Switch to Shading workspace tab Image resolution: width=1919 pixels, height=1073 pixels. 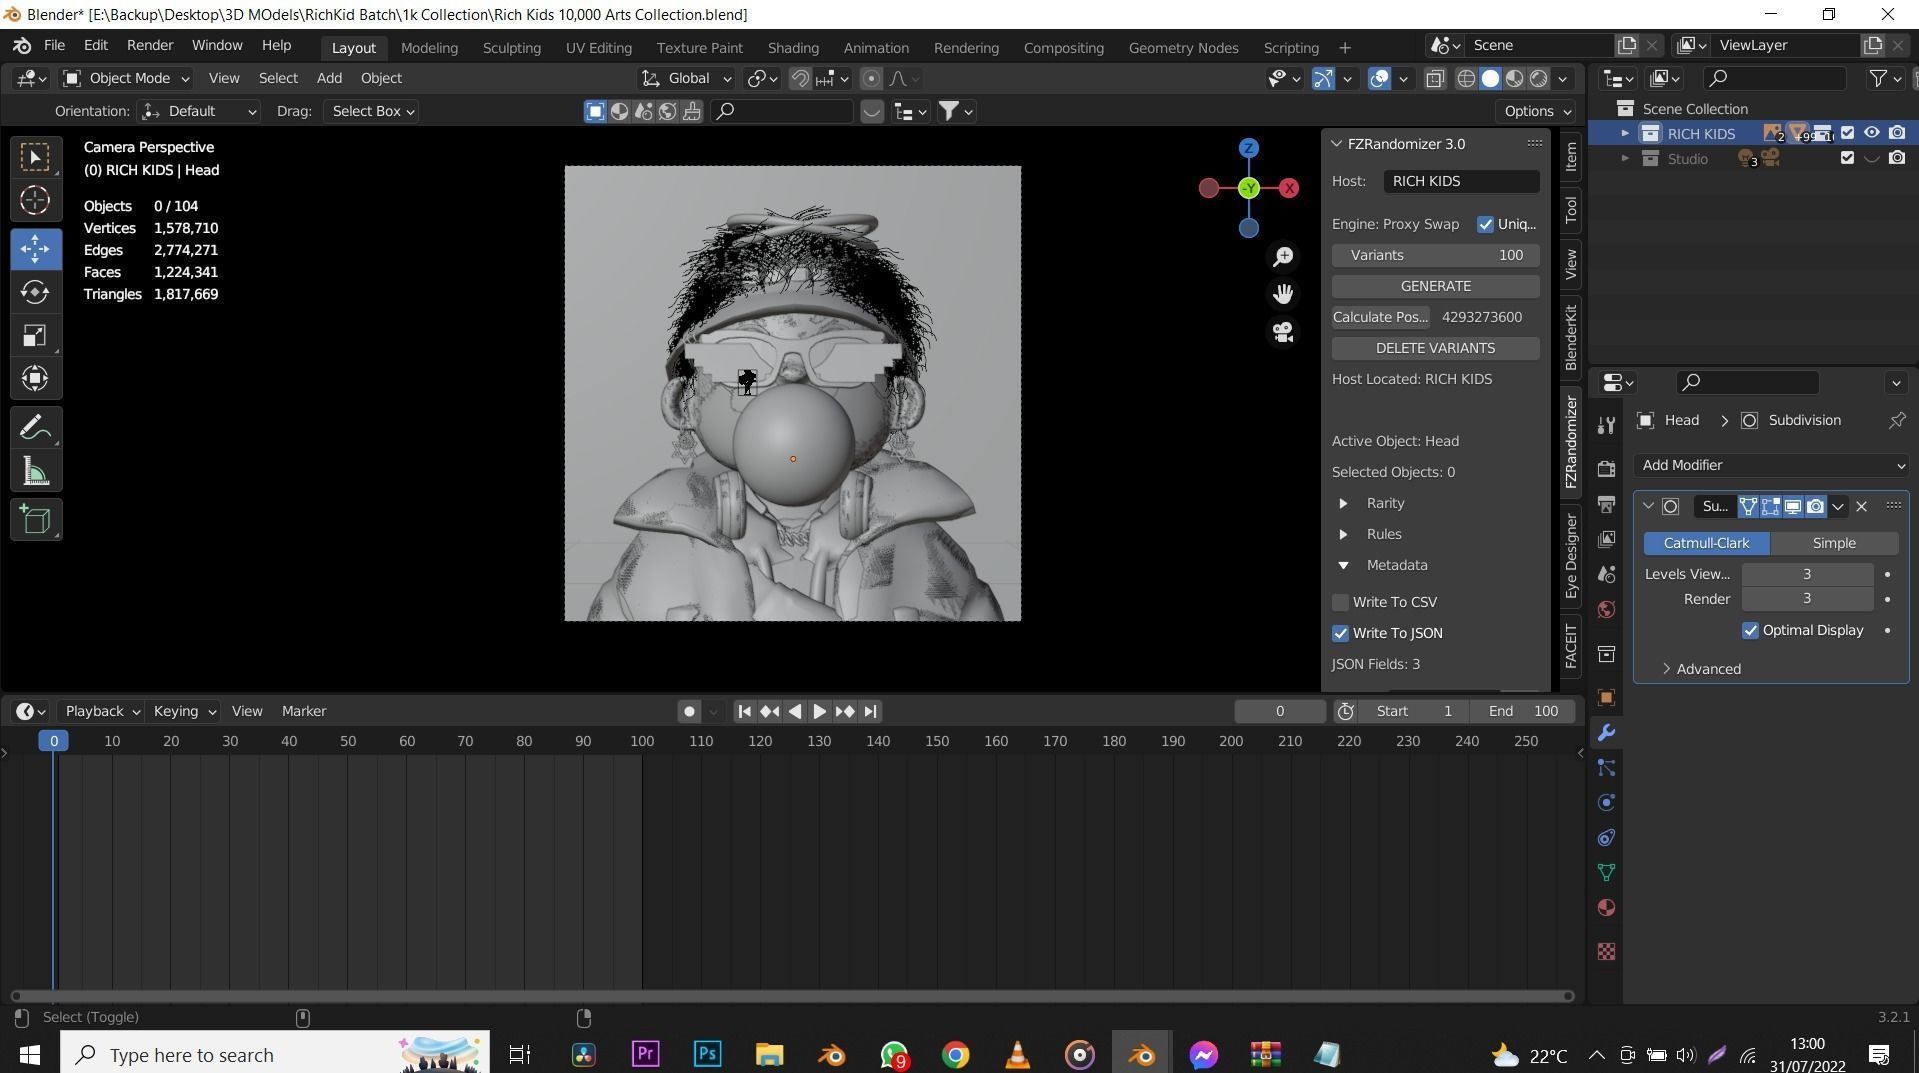click(x=793, y=47)
